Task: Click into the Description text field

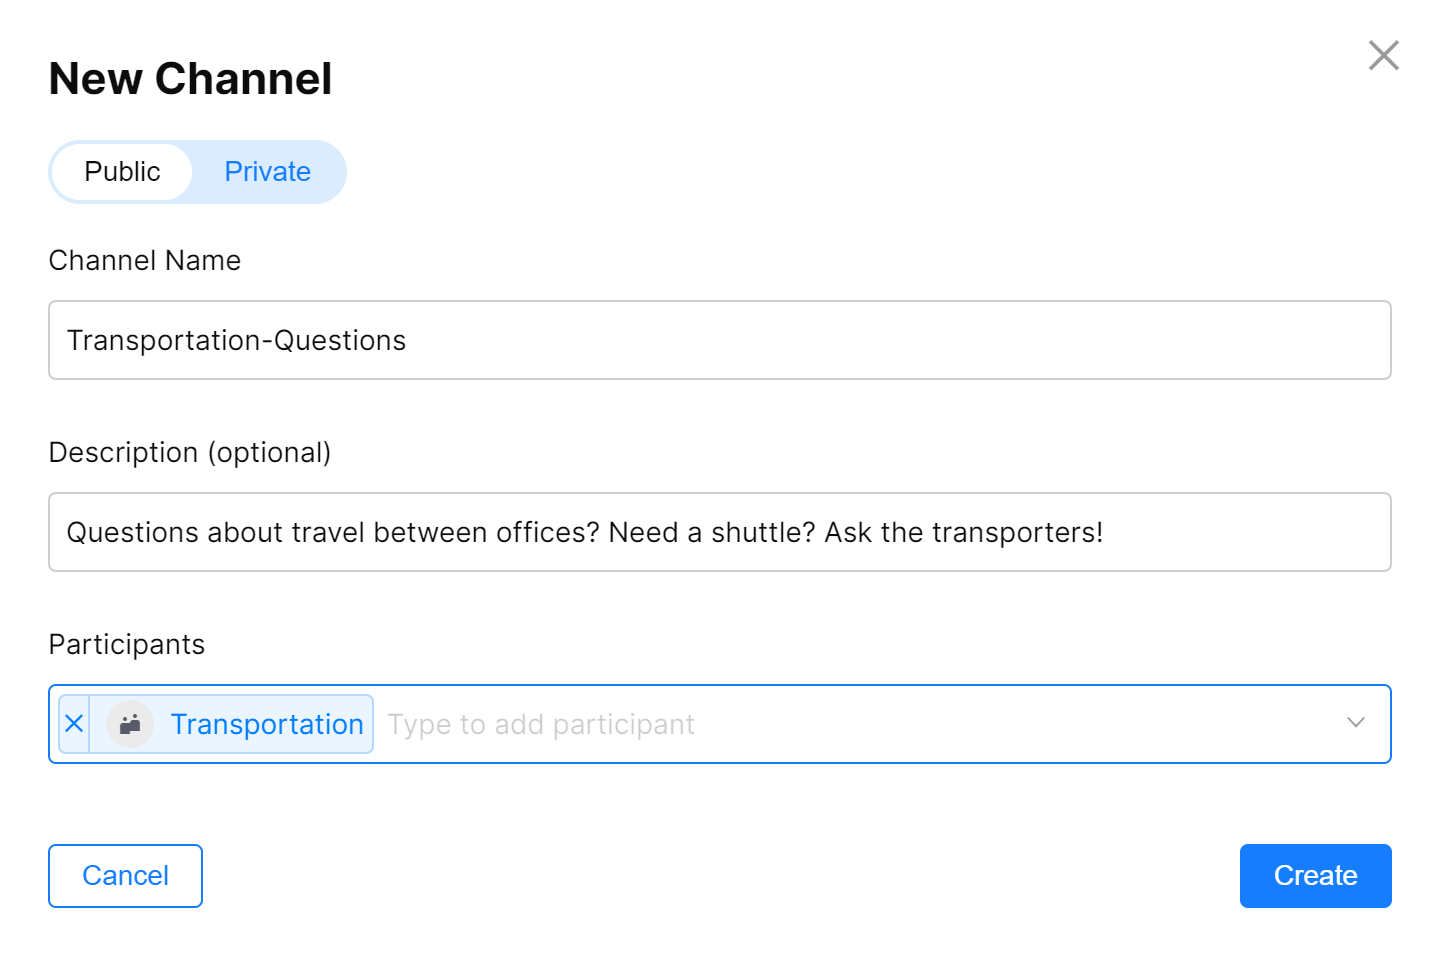Action: click(x=720, y=532)
